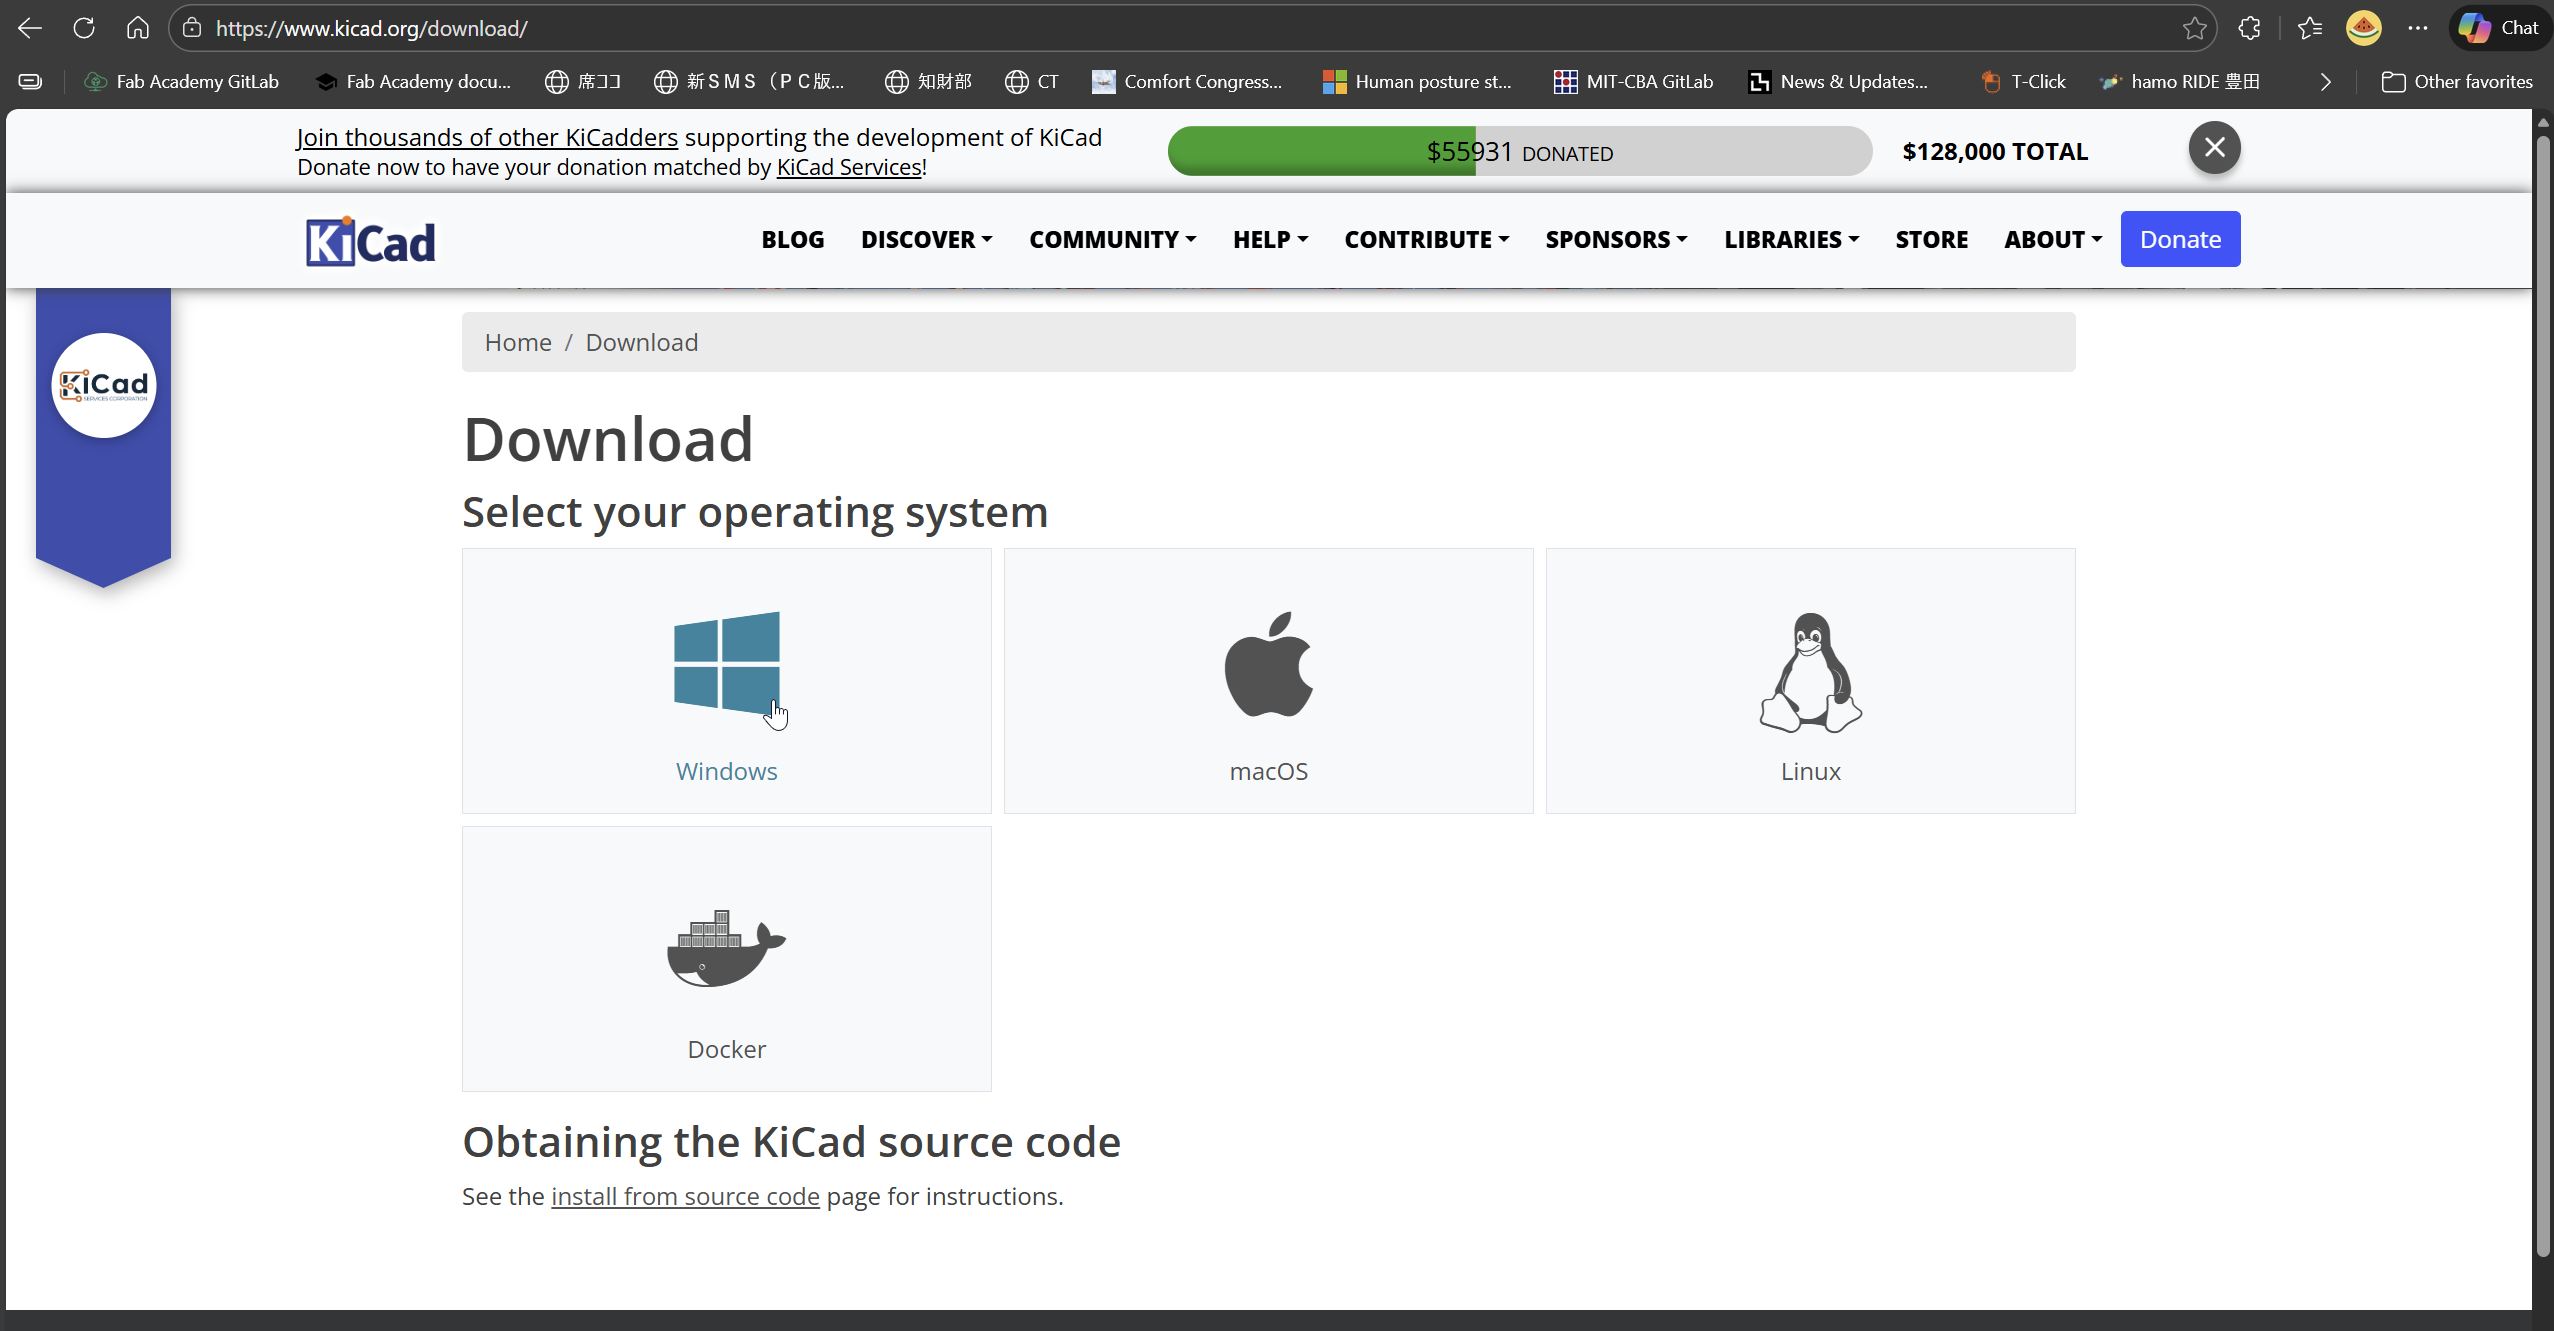This screenshot has height=1331, width=2554.
Task: Select the Windows download option
Action: coord(726,680)
